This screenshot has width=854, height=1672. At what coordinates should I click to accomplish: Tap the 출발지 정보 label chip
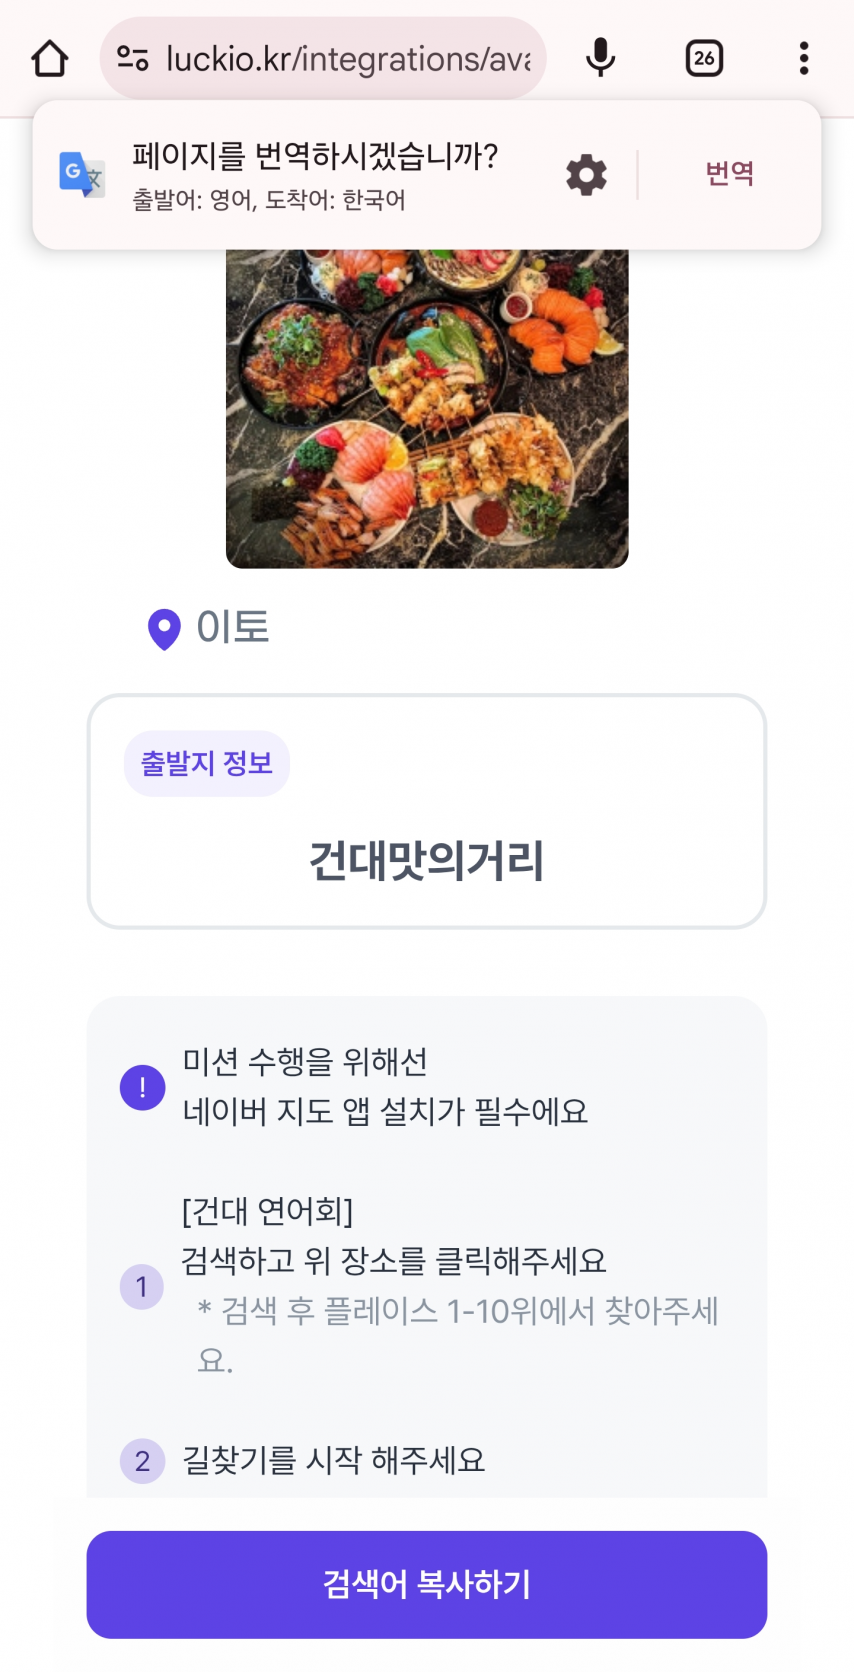pos(207,764)
